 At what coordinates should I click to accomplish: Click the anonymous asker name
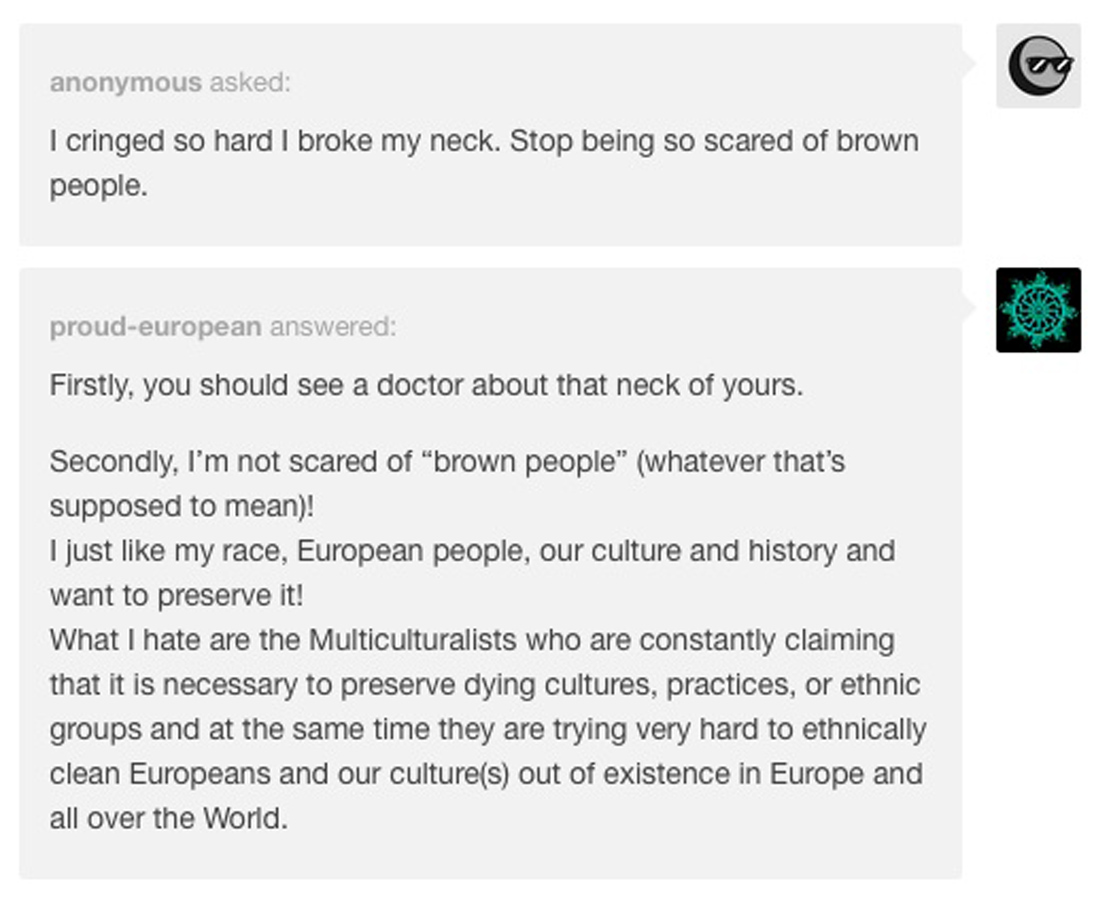[x=125, y=82]
